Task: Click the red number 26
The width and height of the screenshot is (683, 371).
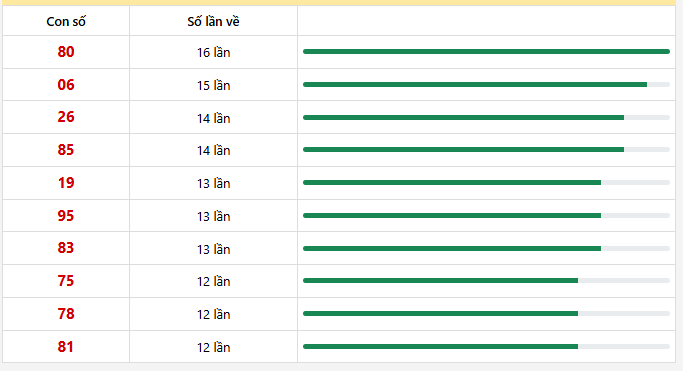Action: [x=66, y=117]
